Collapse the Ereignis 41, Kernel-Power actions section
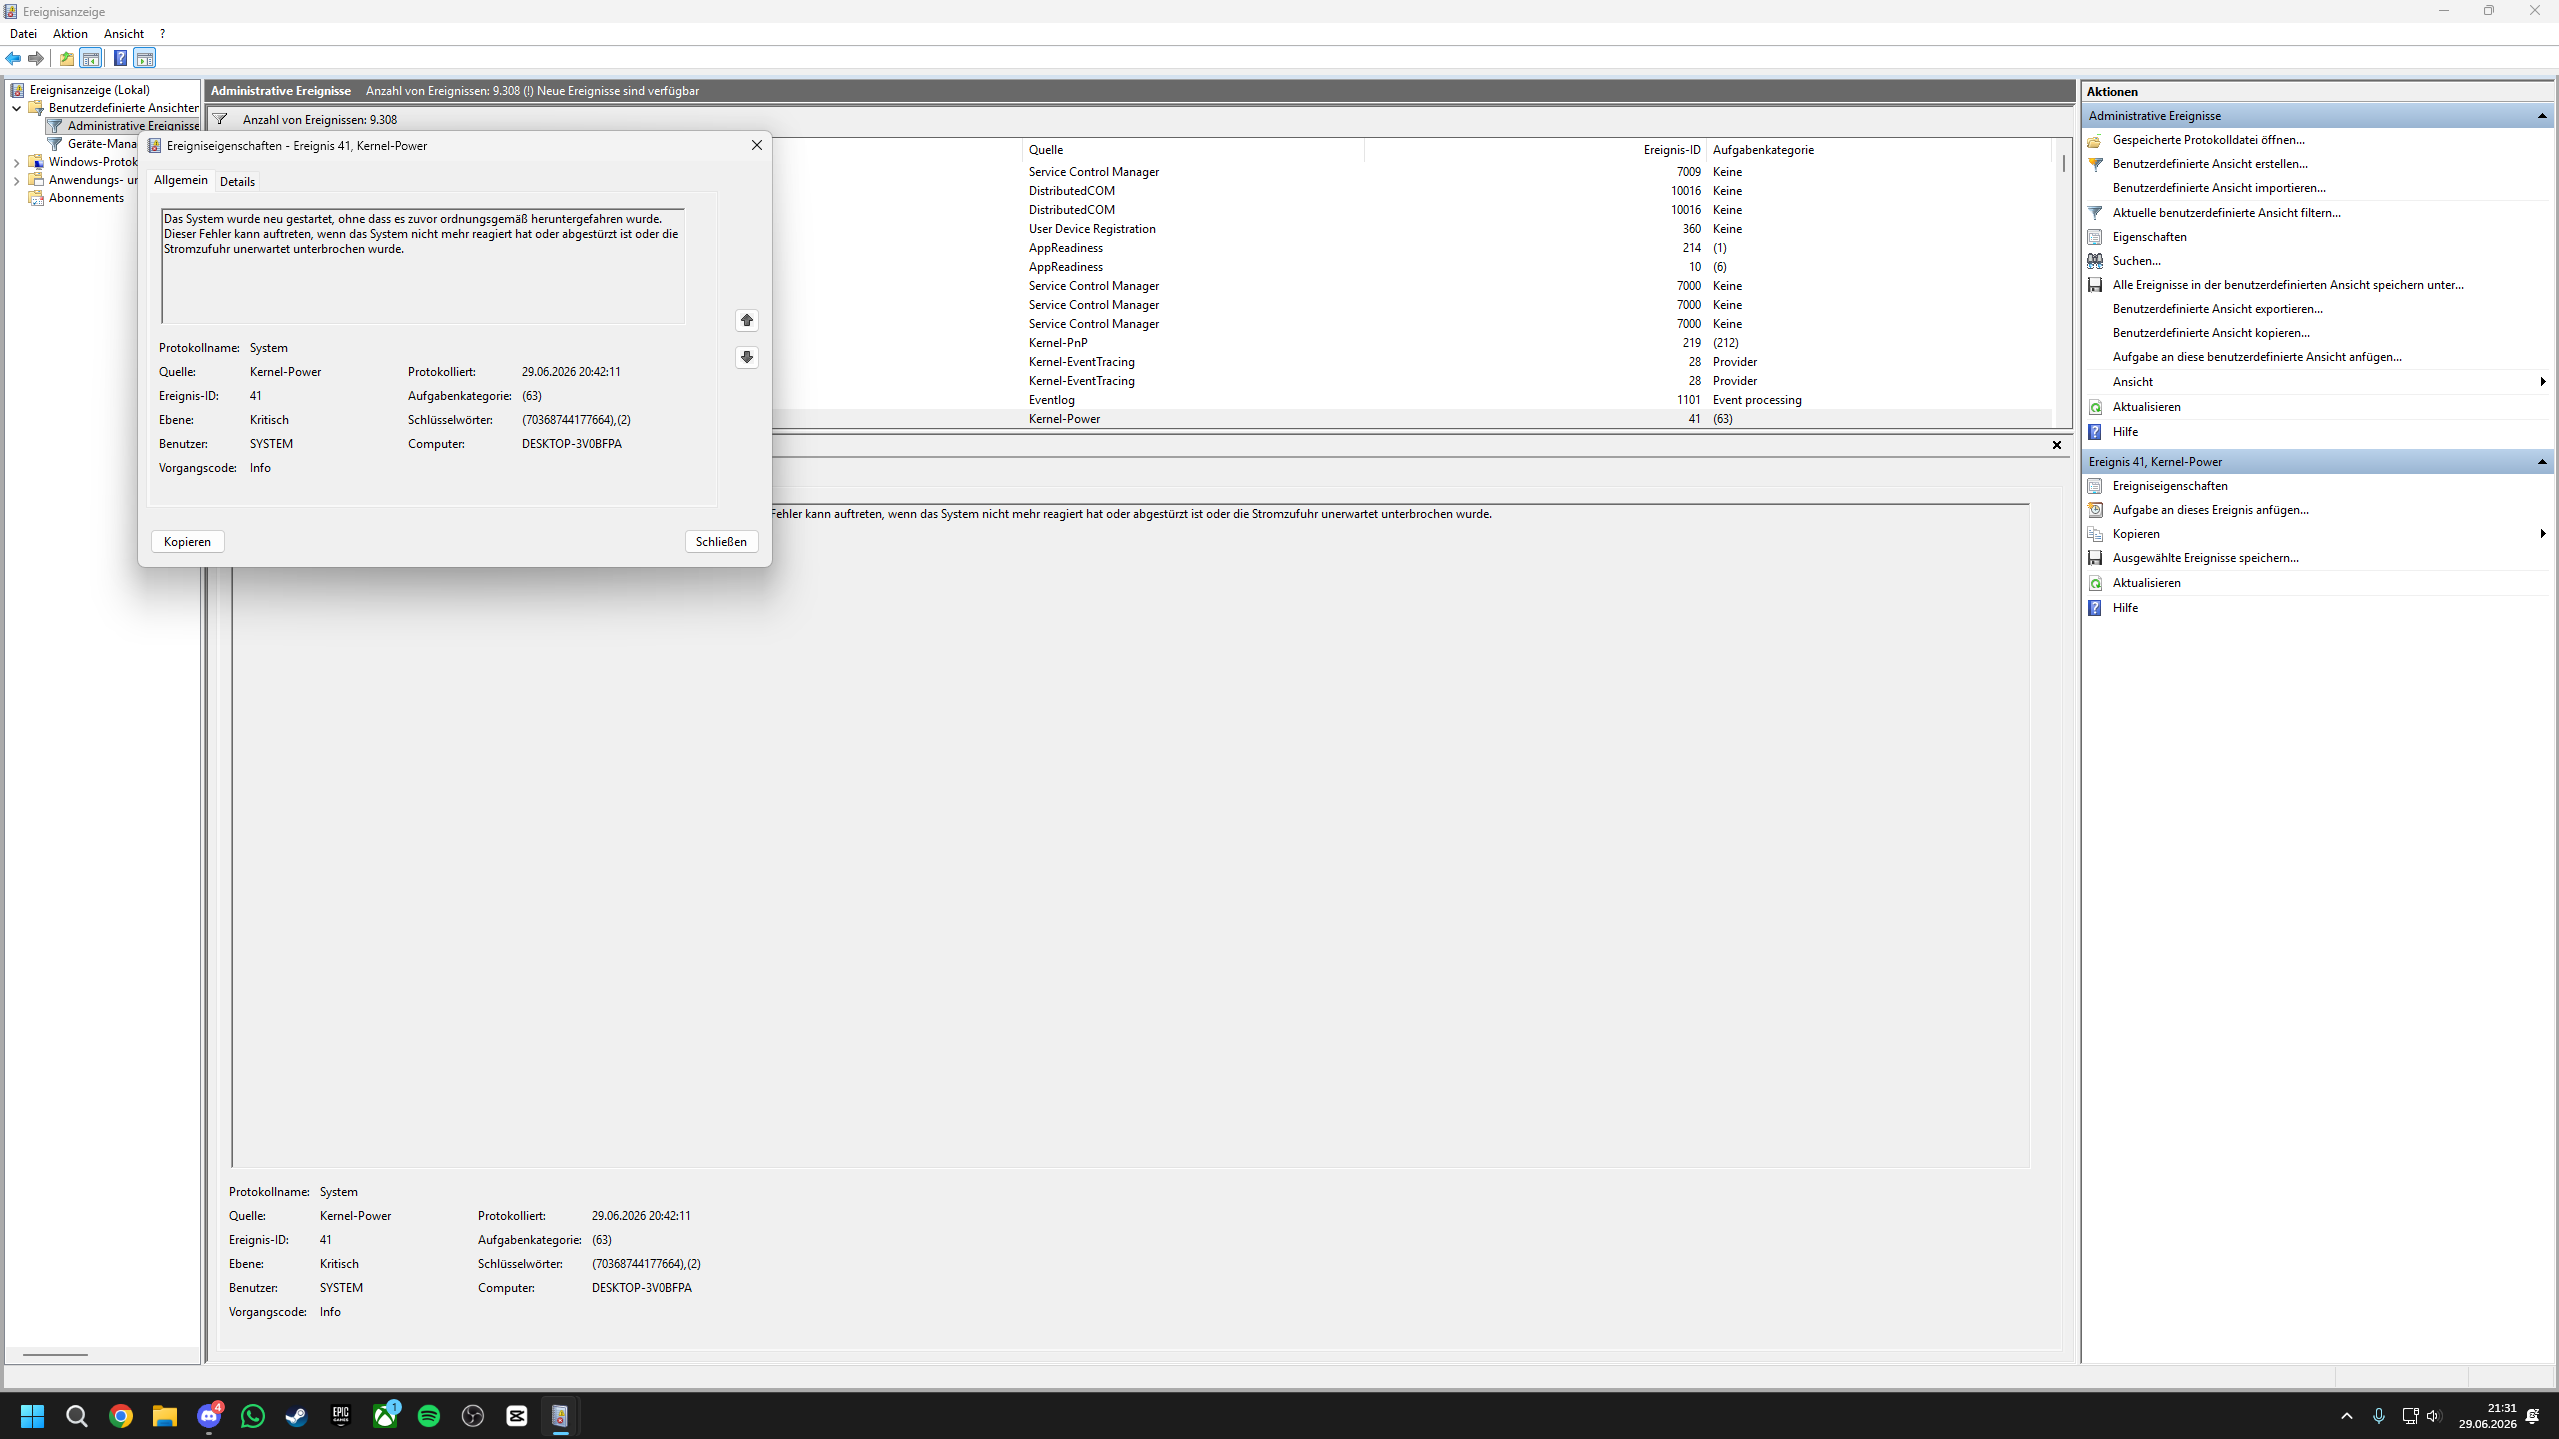Image resolution: width=2559 pixels, height=1439 pixels. [2541, 462]
